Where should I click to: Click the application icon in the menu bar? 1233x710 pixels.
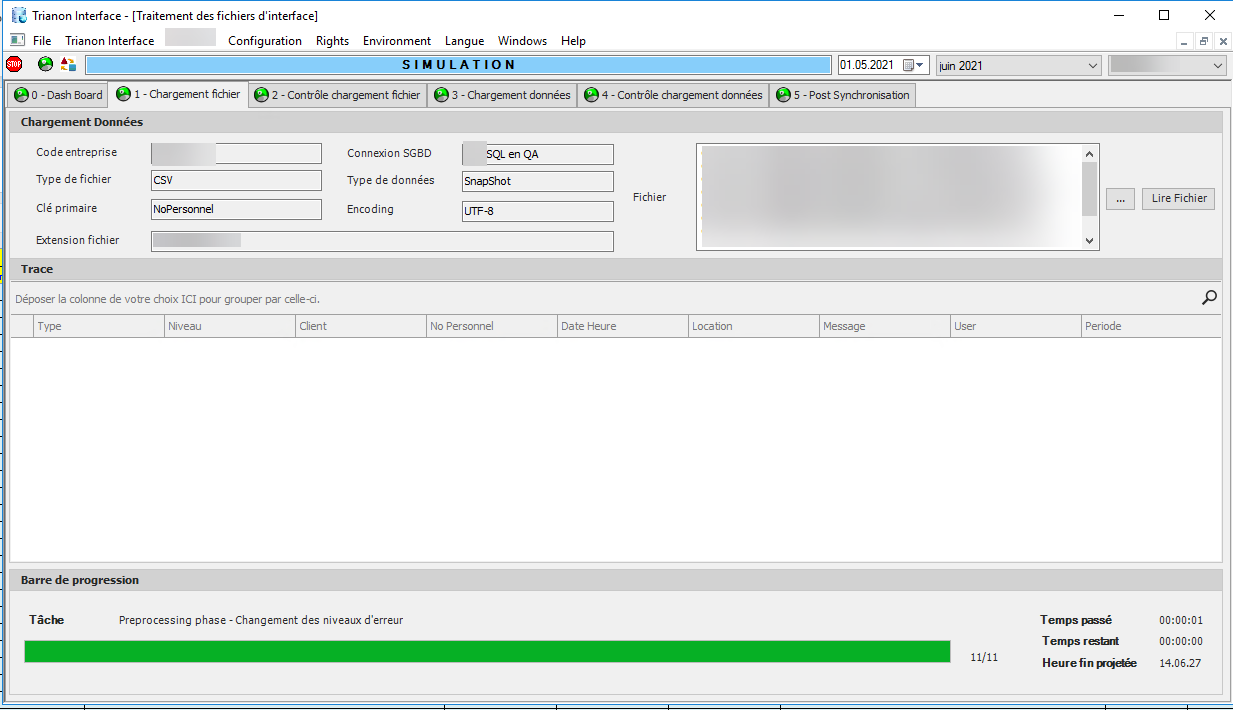pyautogui.click(x=17, y=41)
